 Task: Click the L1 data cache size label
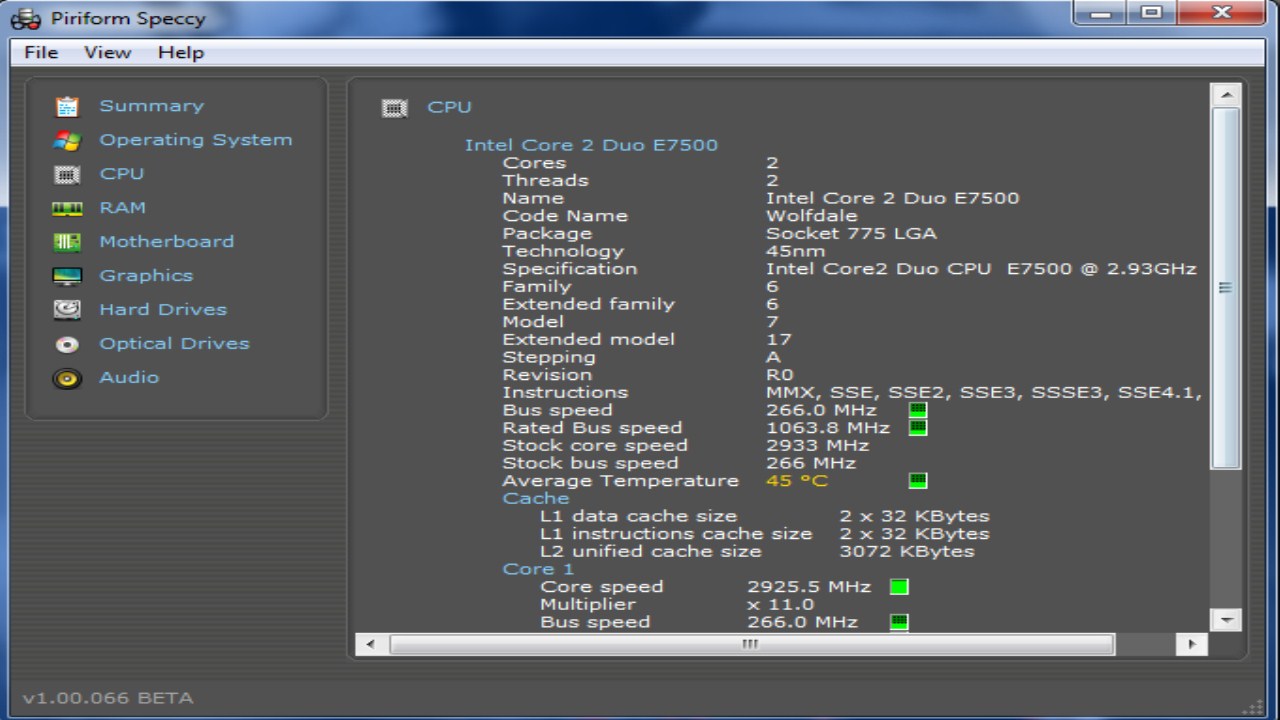coord(638,516)
